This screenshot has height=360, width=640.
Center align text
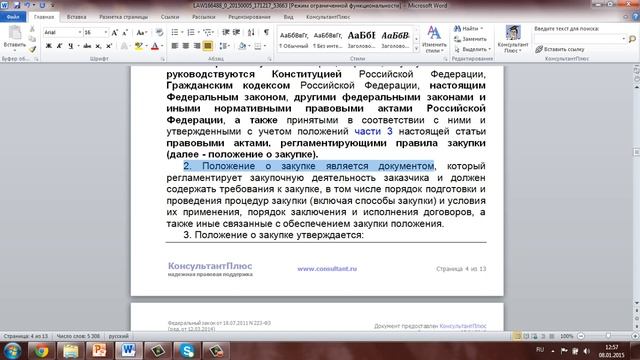tap(186, 46)
